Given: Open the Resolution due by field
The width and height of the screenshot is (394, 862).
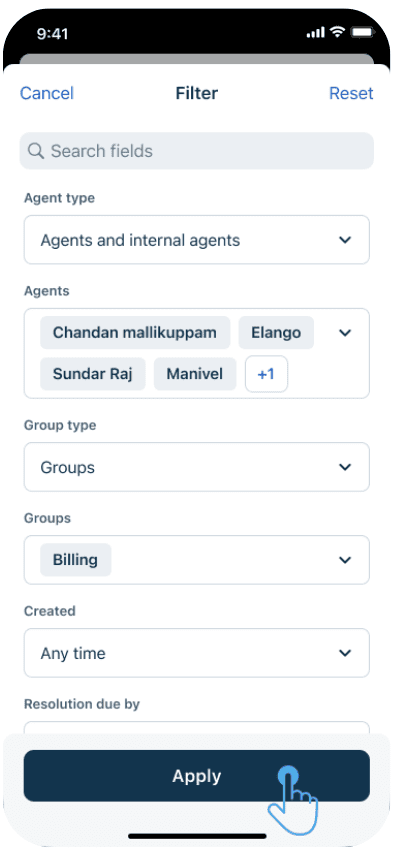Looking at the screenshot, I should pyautogui.click(x=197, y=727).
